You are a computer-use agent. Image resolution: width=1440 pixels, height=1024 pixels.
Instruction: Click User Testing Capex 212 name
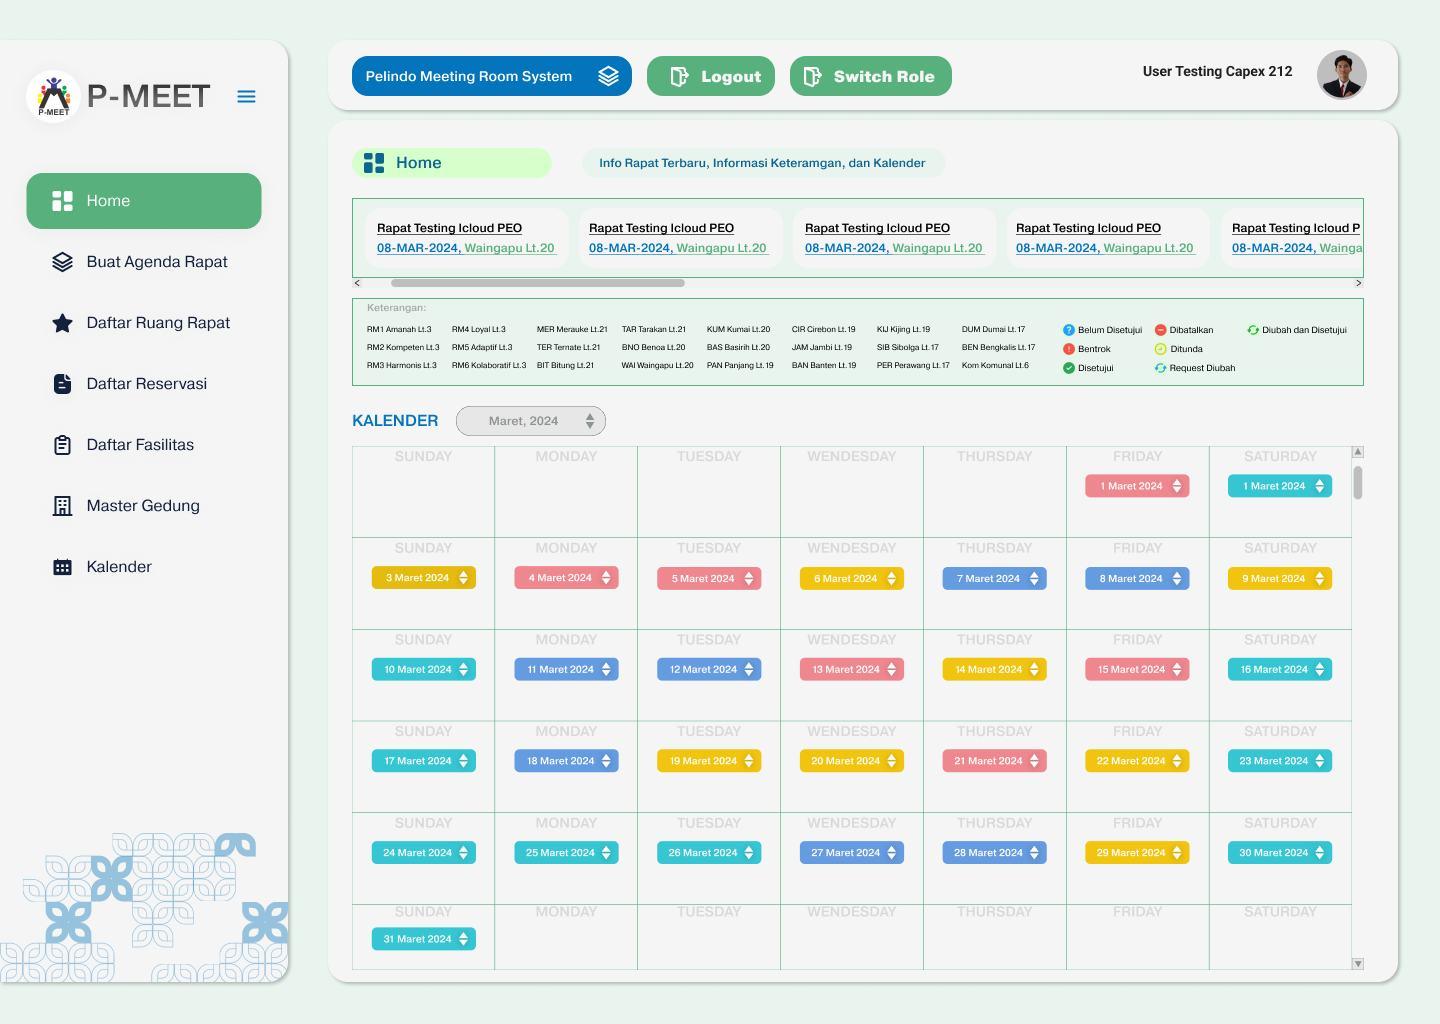[1217, 72]
